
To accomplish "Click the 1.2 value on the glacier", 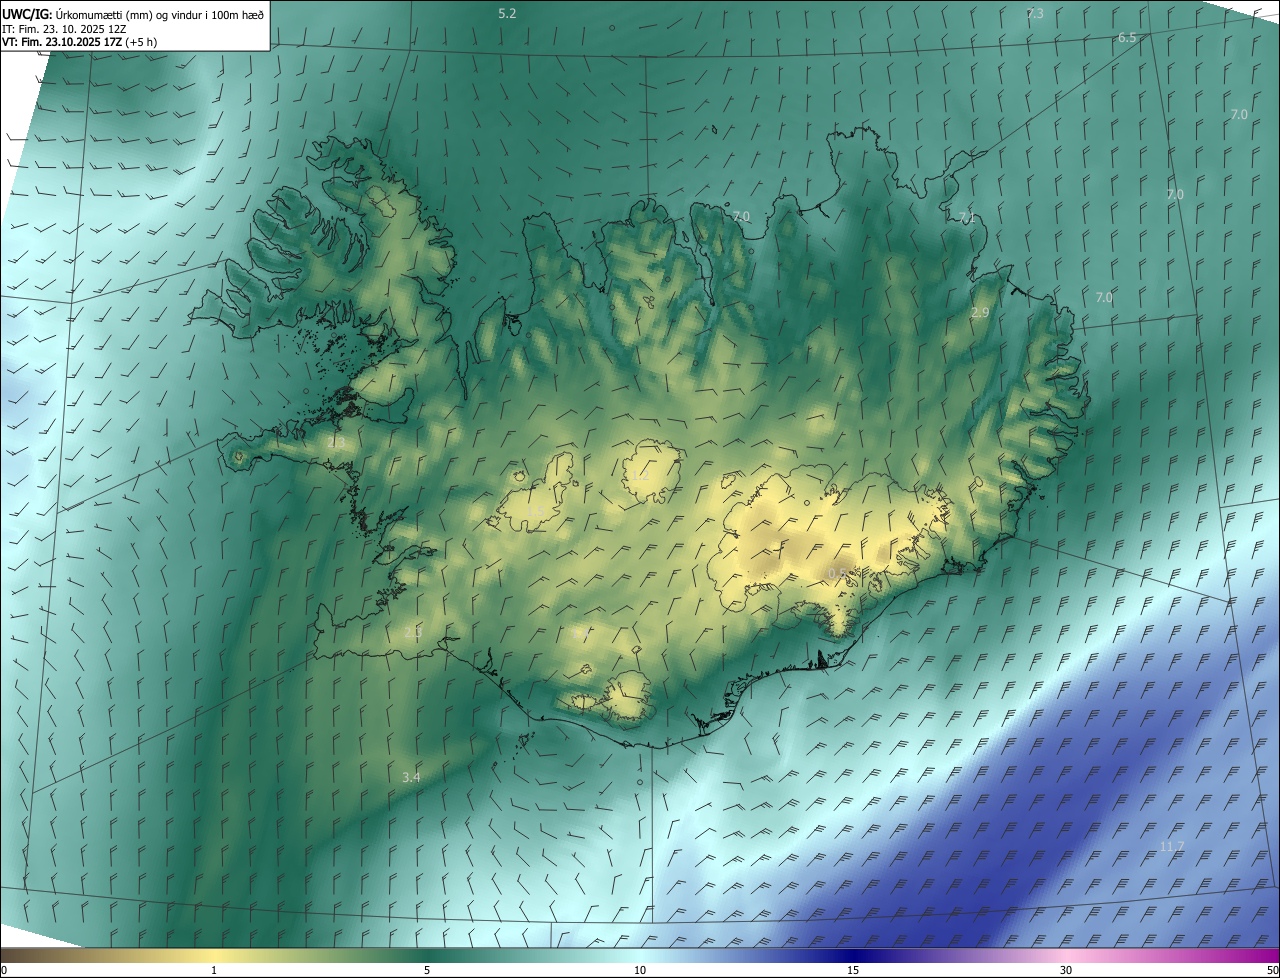I will tap(640, 475).
